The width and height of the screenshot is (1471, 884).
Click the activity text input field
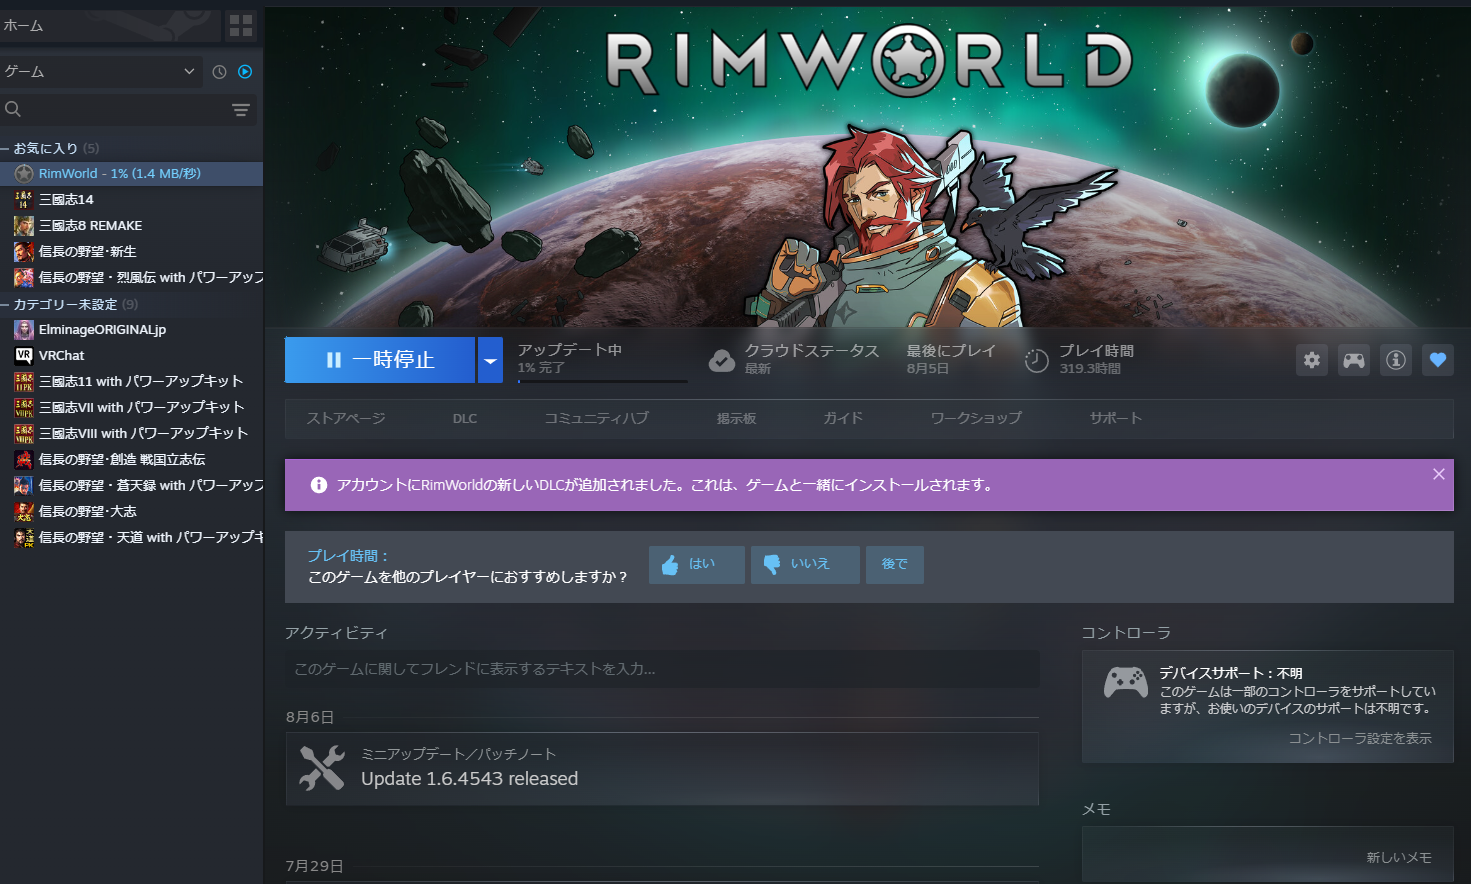pyautogui.click(x=662, y=669)
